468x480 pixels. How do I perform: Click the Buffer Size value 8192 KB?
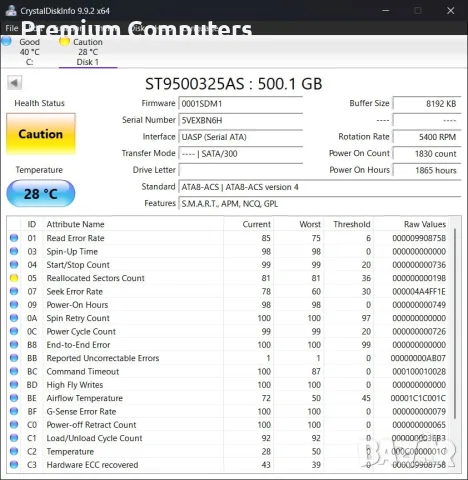click(x=427, y=104)
